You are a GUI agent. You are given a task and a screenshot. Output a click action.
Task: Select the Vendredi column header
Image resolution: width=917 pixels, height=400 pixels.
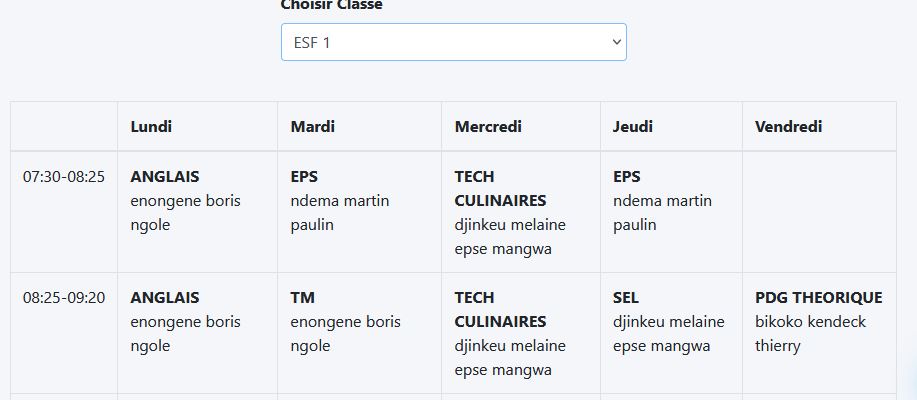(x=819, y=126)
